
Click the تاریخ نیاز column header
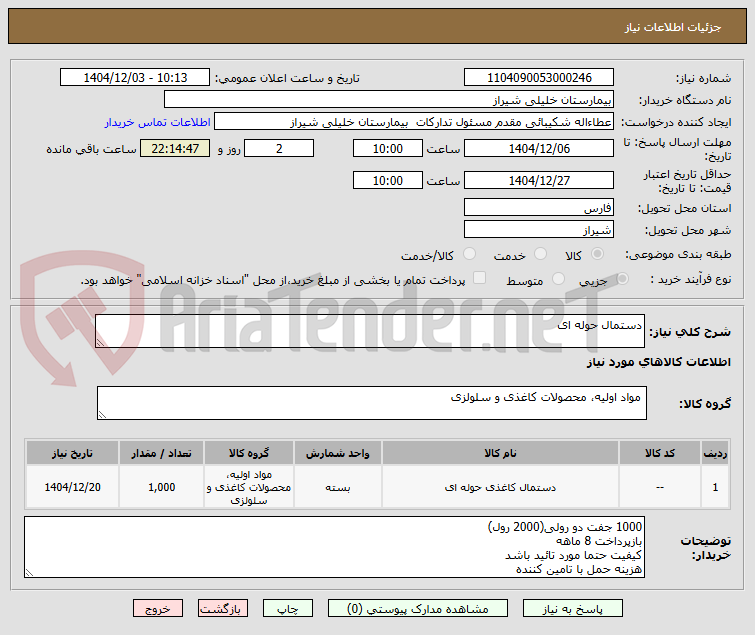tap(72, 453)
